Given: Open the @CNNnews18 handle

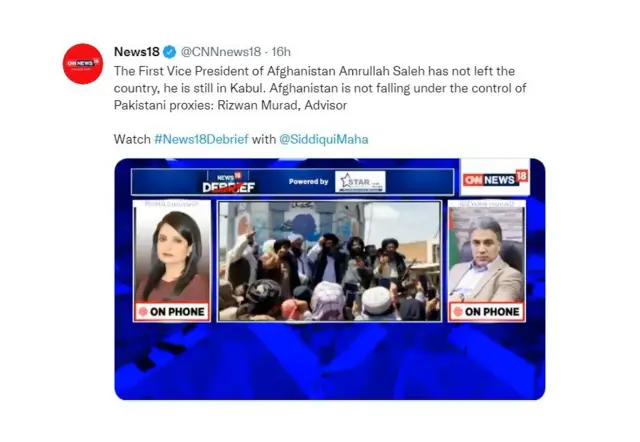Looking at the screenshot, I should 220,52.
